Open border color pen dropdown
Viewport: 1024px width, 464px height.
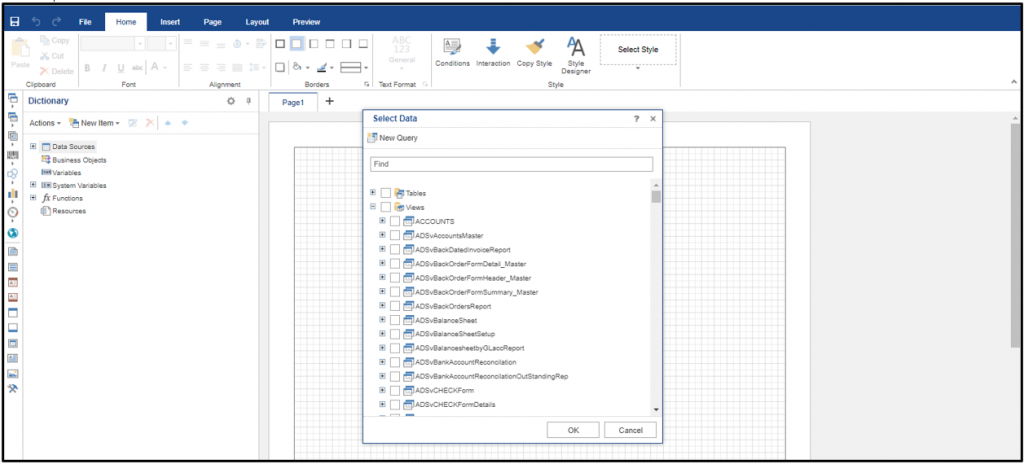coord(332,67)
